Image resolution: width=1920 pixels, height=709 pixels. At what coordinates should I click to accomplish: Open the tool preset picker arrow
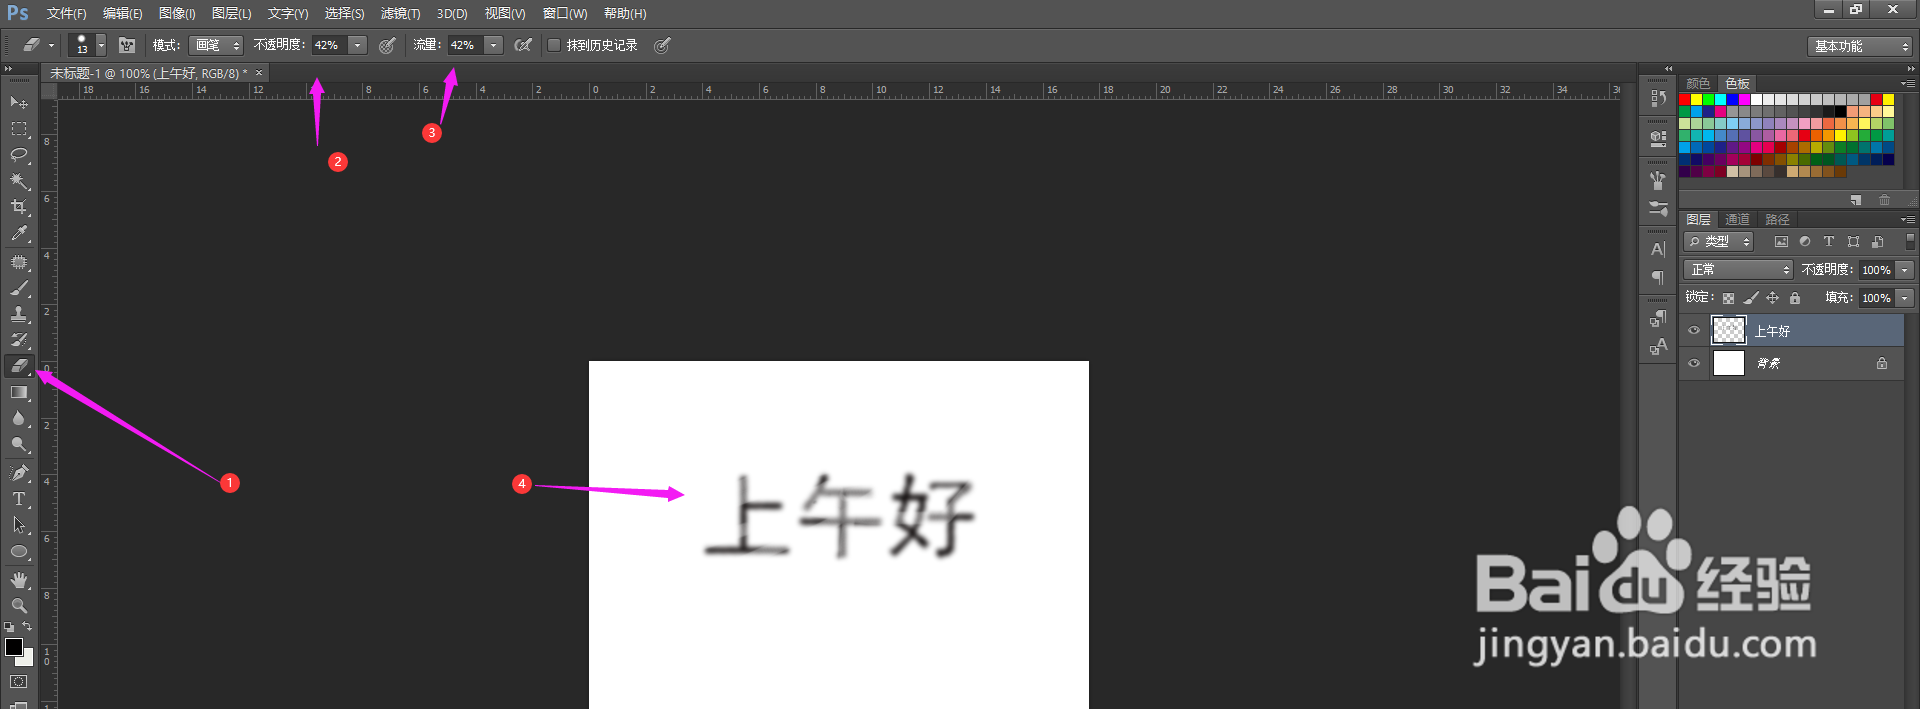[x=52, y=45]
